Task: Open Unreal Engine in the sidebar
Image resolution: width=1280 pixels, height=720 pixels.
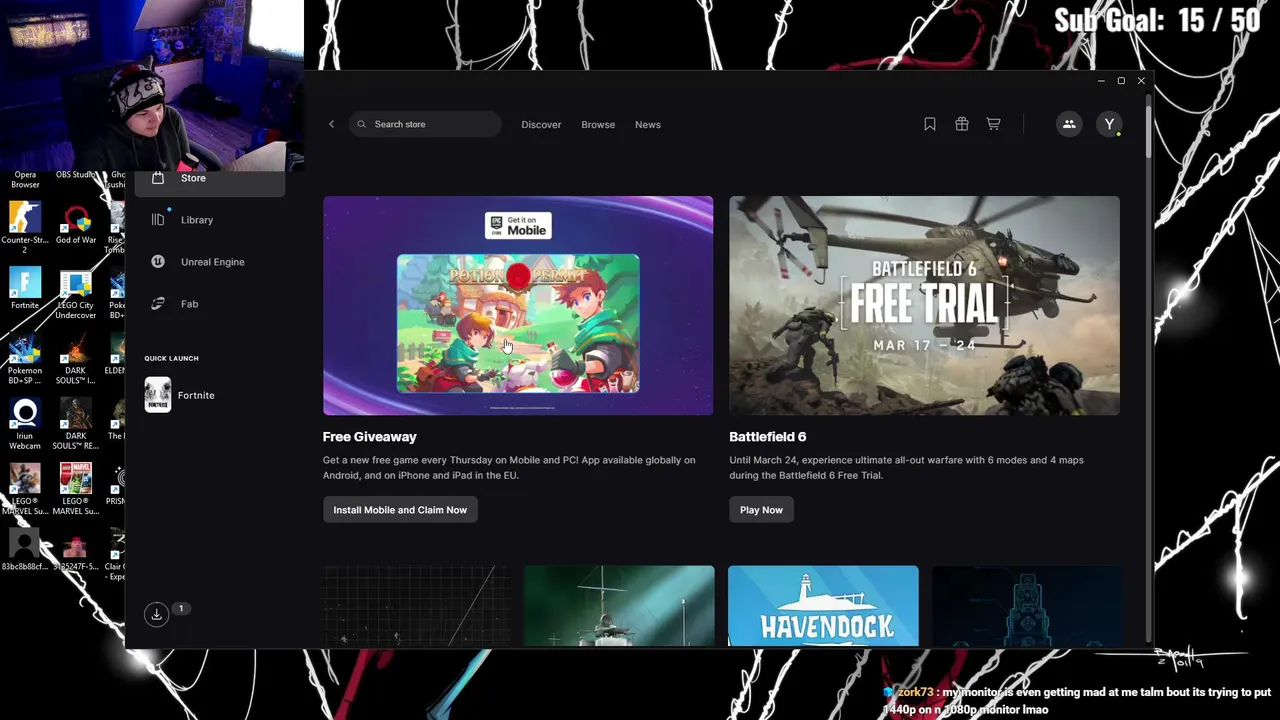Action: tap(210, 262)
